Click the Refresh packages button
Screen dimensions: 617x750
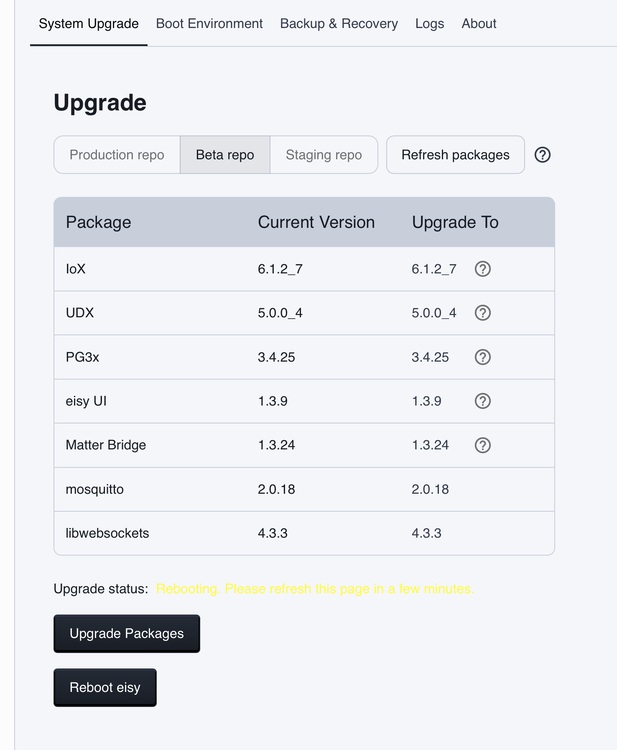pos(455,155)
